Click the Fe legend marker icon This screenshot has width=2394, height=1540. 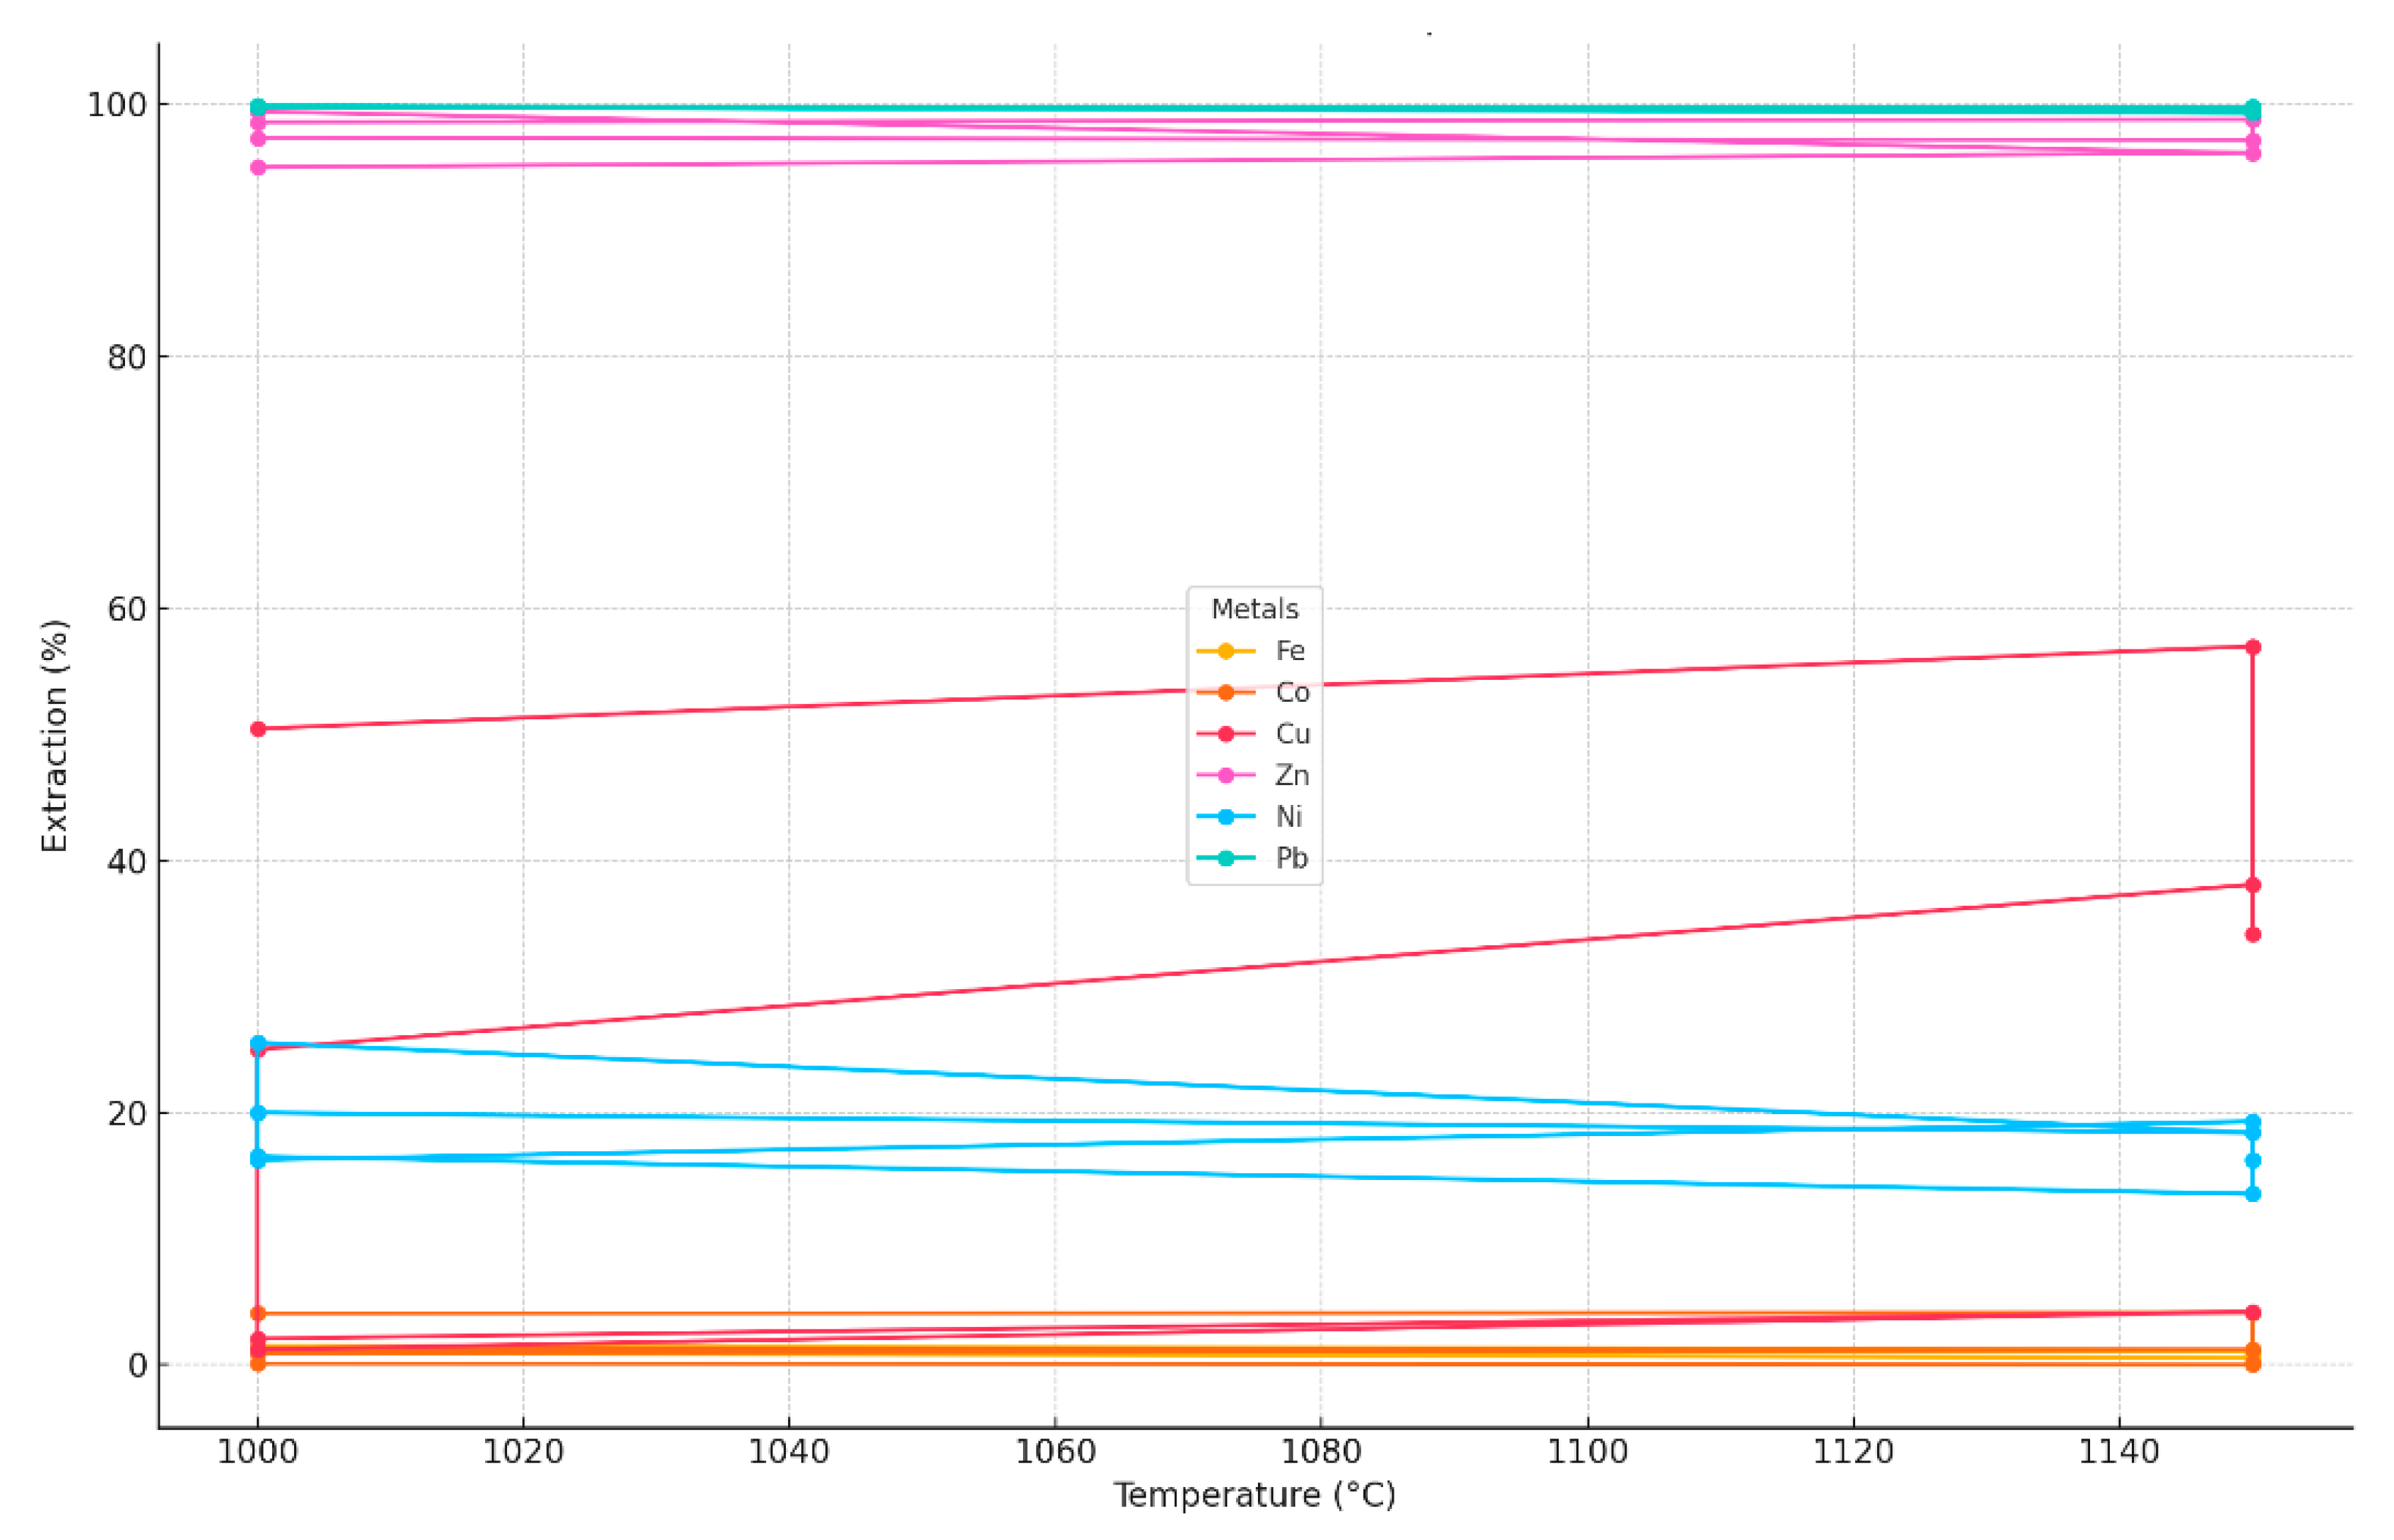pyautogui.click(x=1225, y=651)
